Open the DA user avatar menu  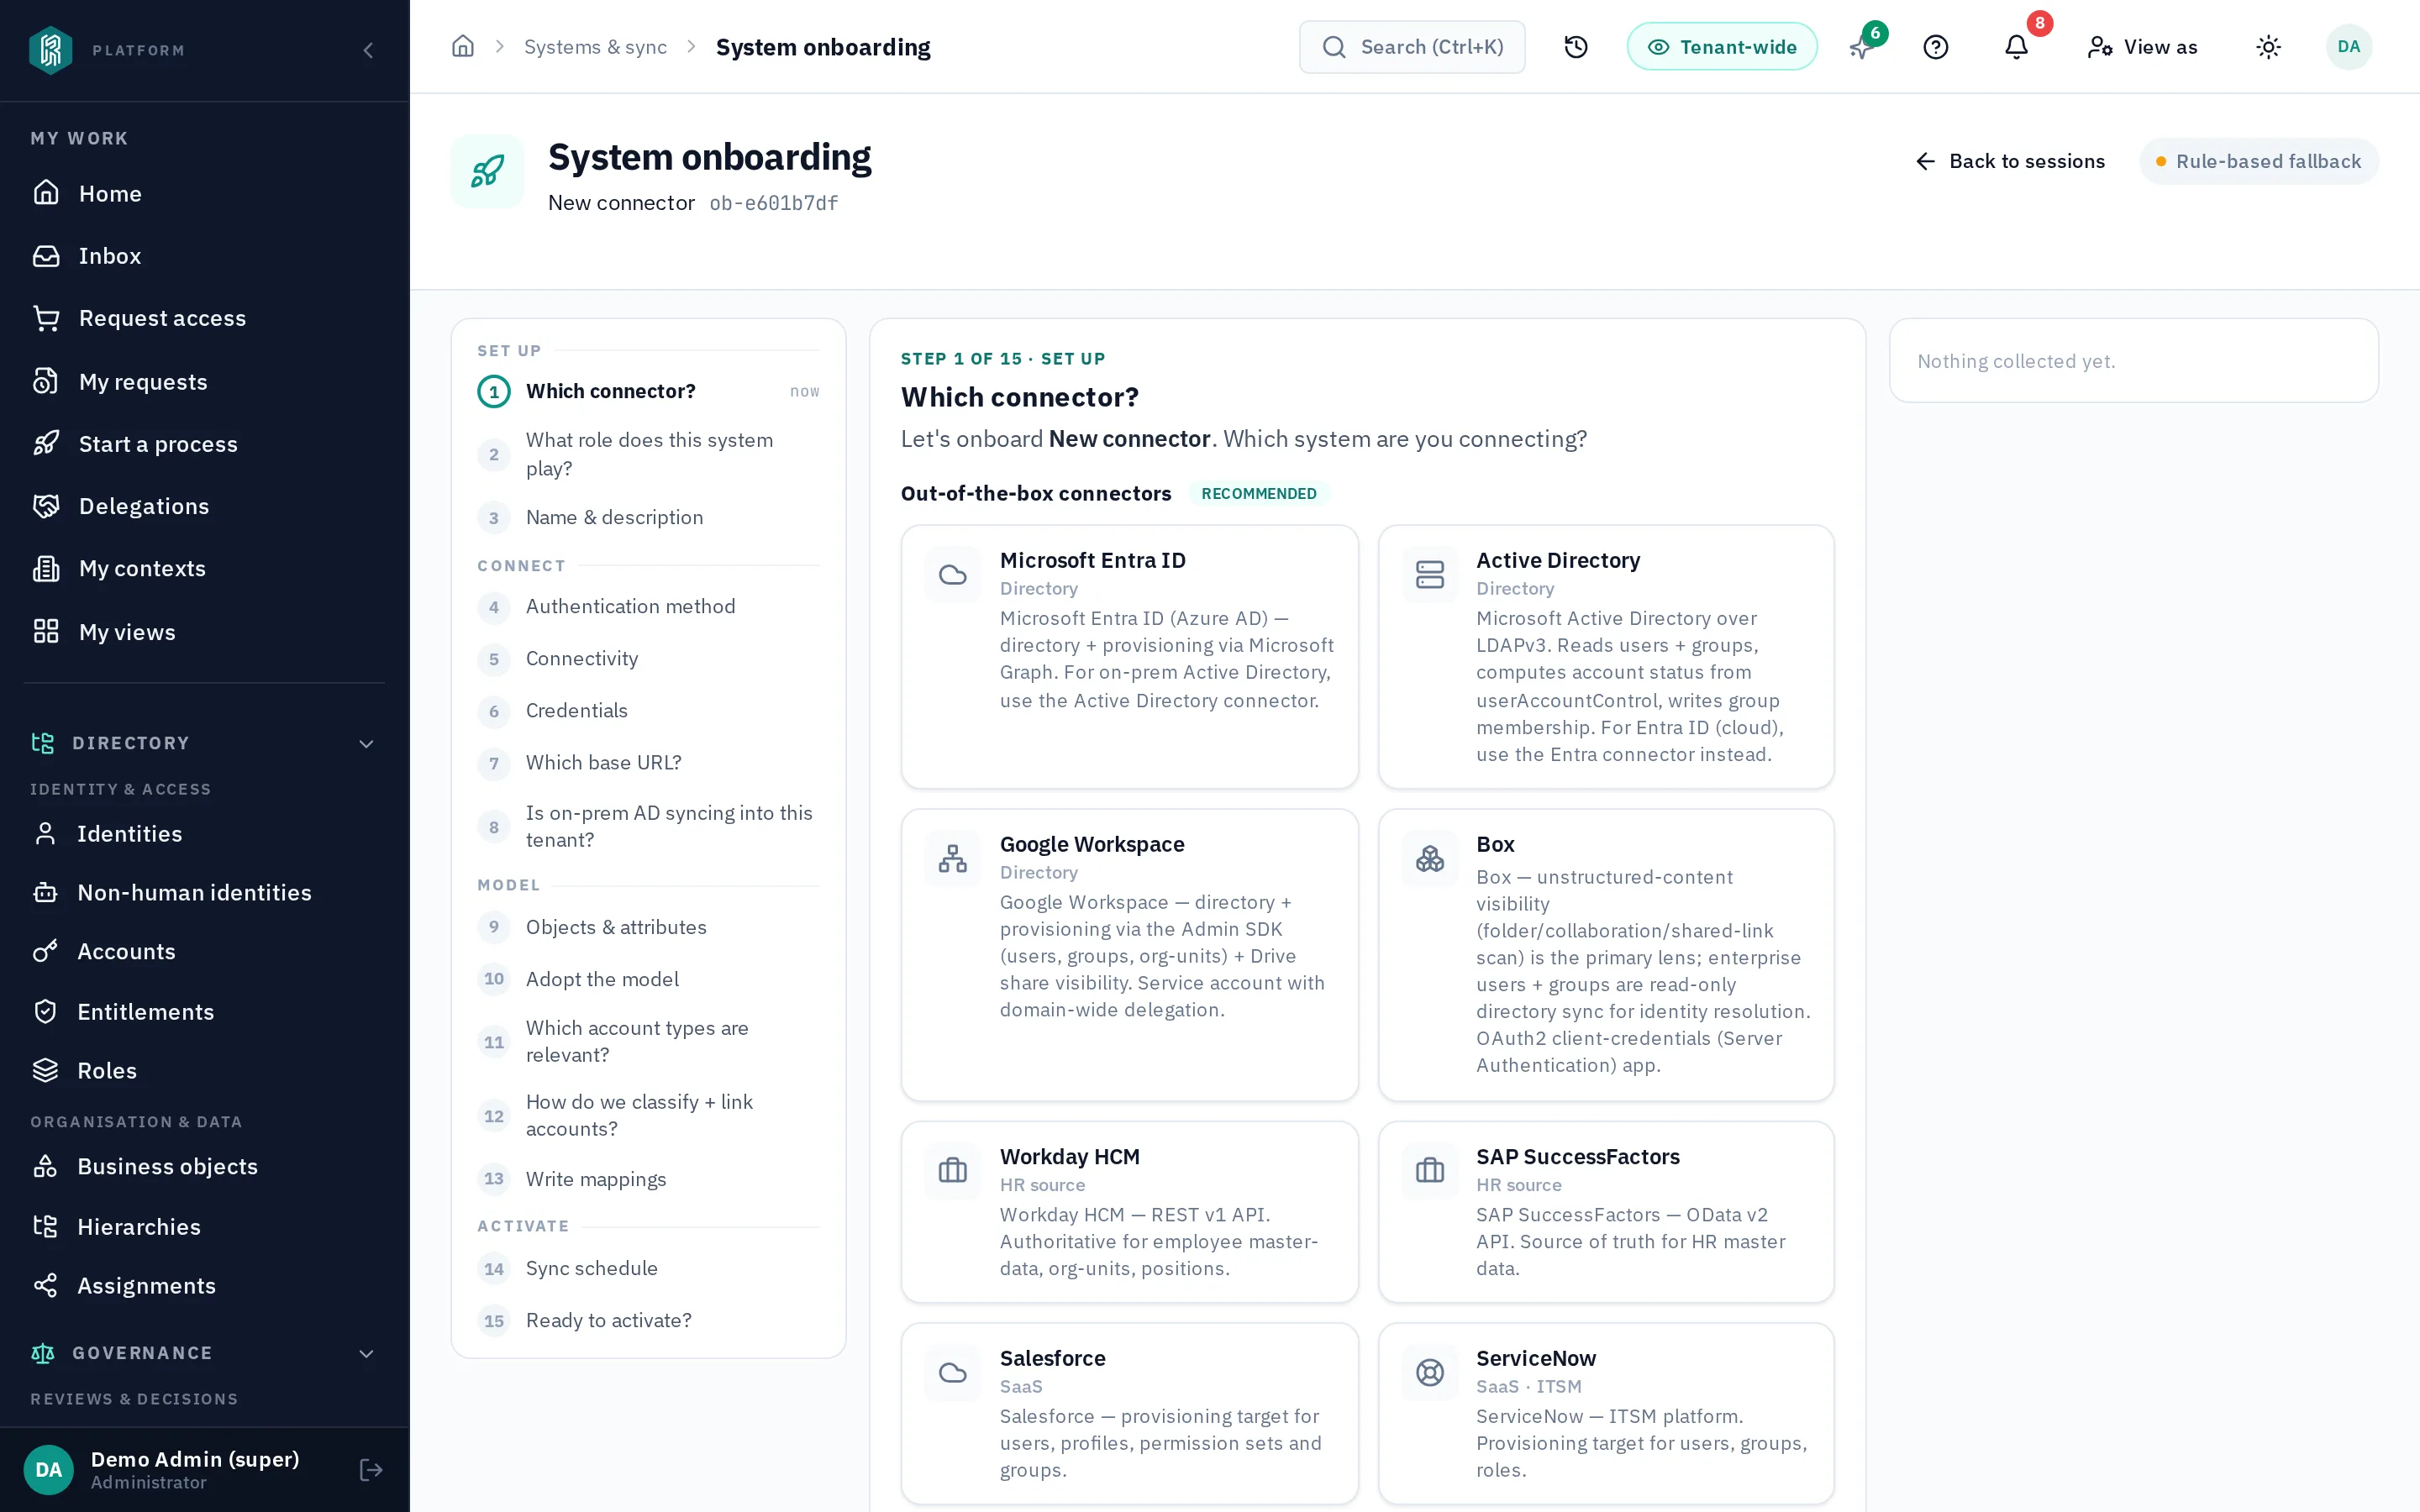click(x=2349, y=47)
